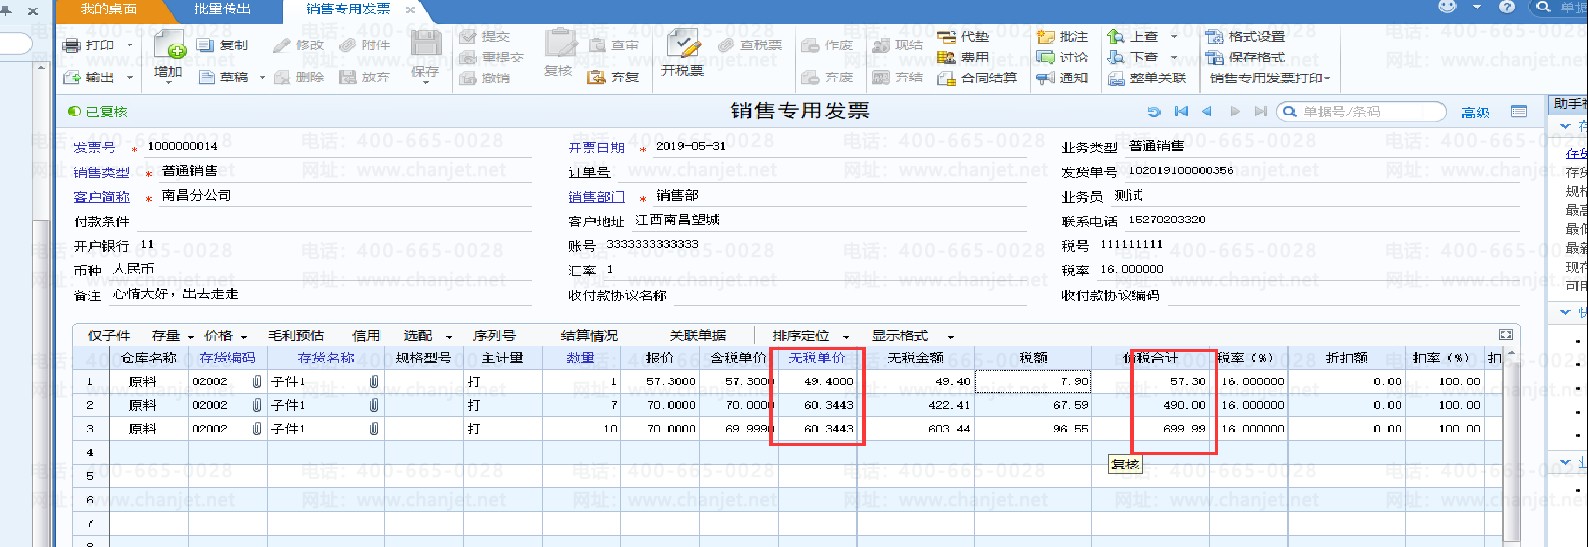Click the 备注 remarks field
Screen dimensions: 1588x547
320,295
